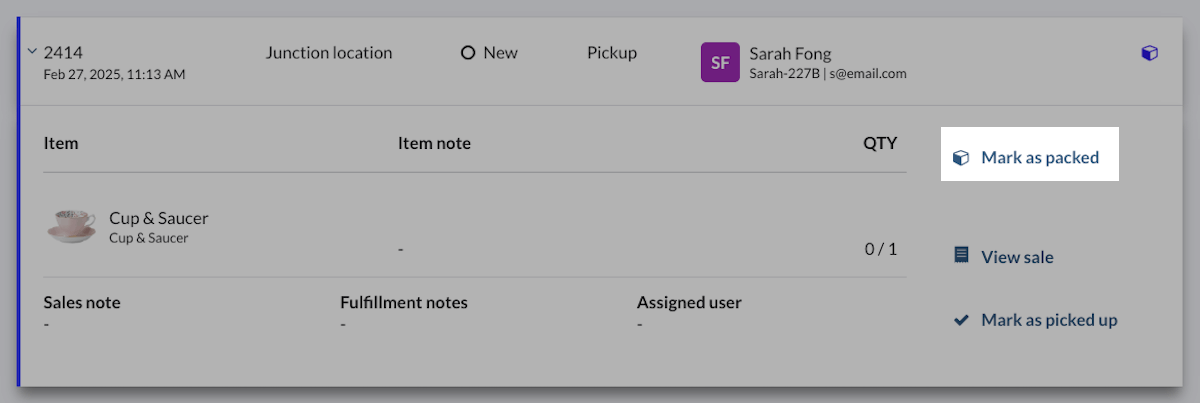Open the View sale link

click(x=1017, y=257)
